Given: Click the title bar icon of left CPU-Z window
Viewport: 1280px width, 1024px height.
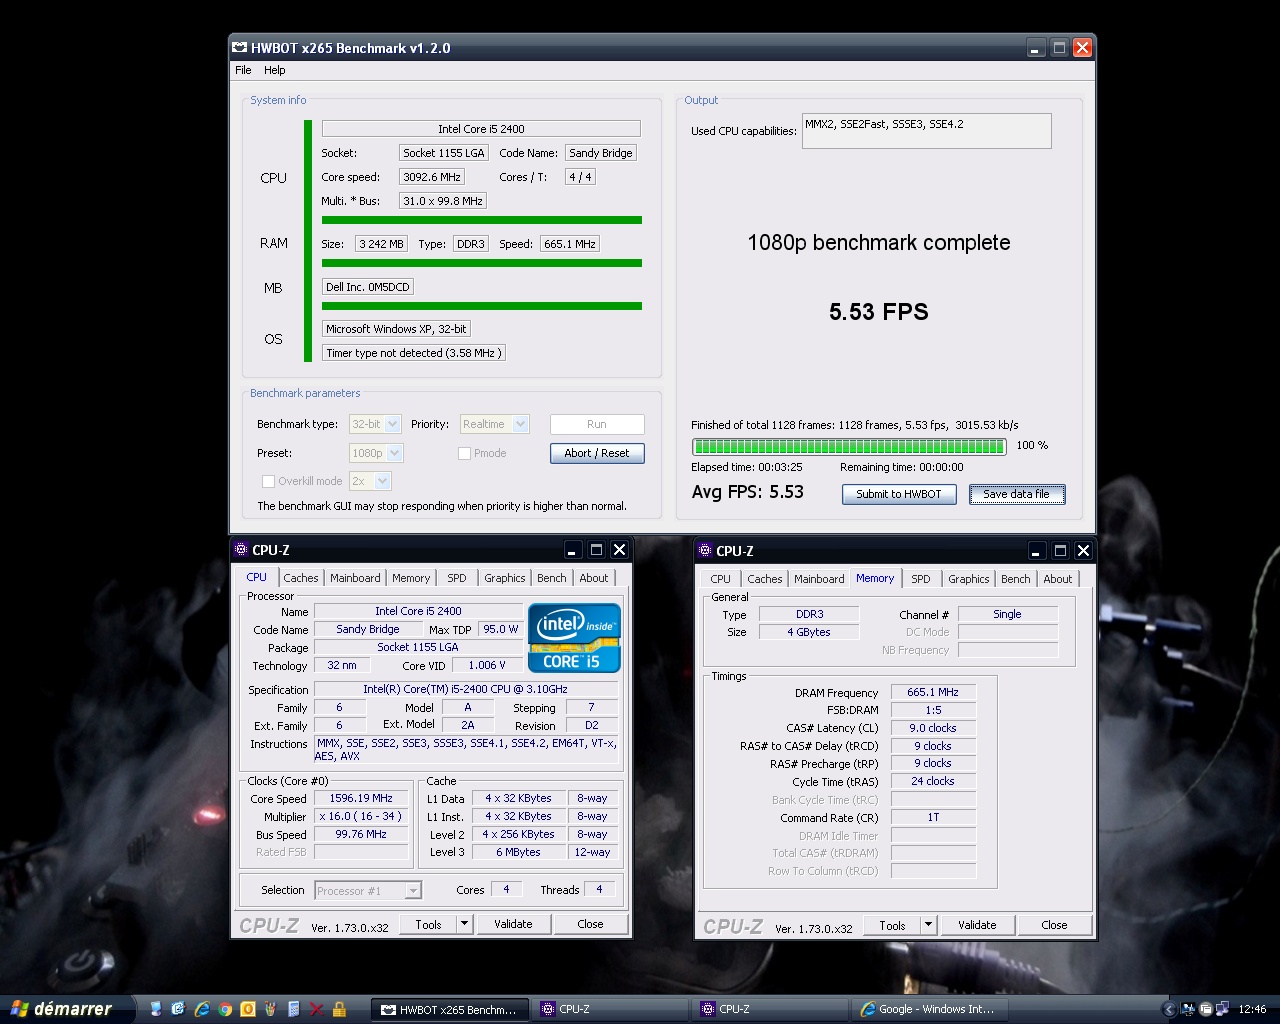Looking at the screenshot, I should point(240,549).
